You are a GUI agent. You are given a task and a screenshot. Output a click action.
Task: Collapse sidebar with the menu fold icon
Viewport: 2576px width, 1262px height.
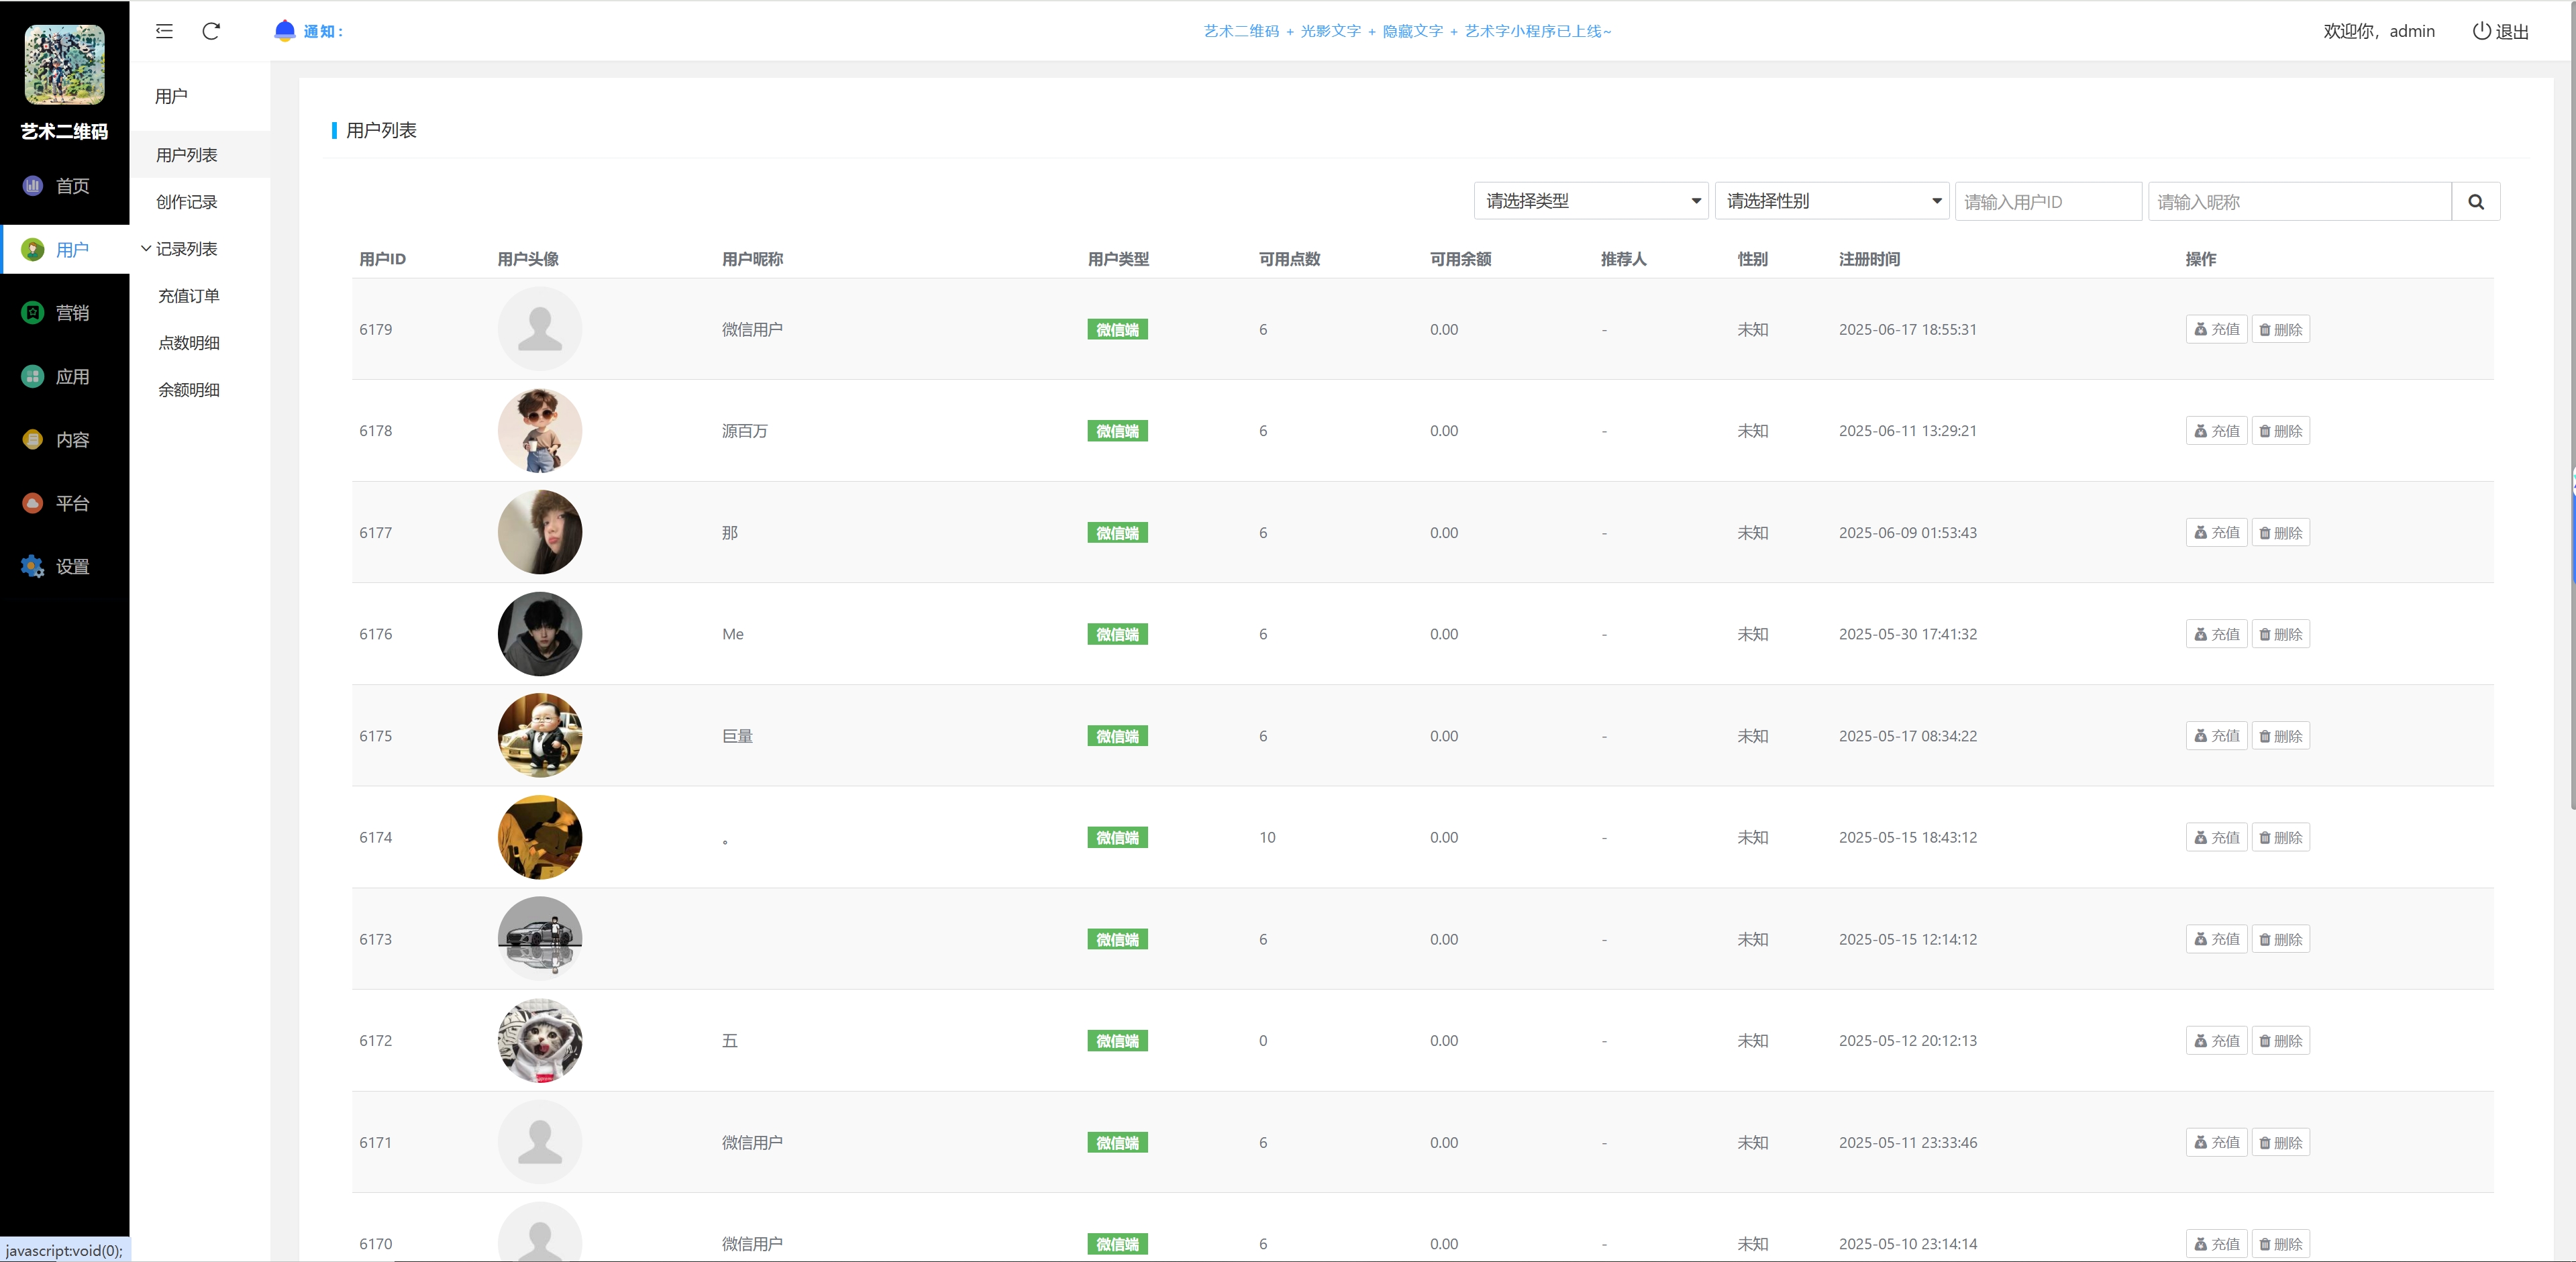point(164,31)
